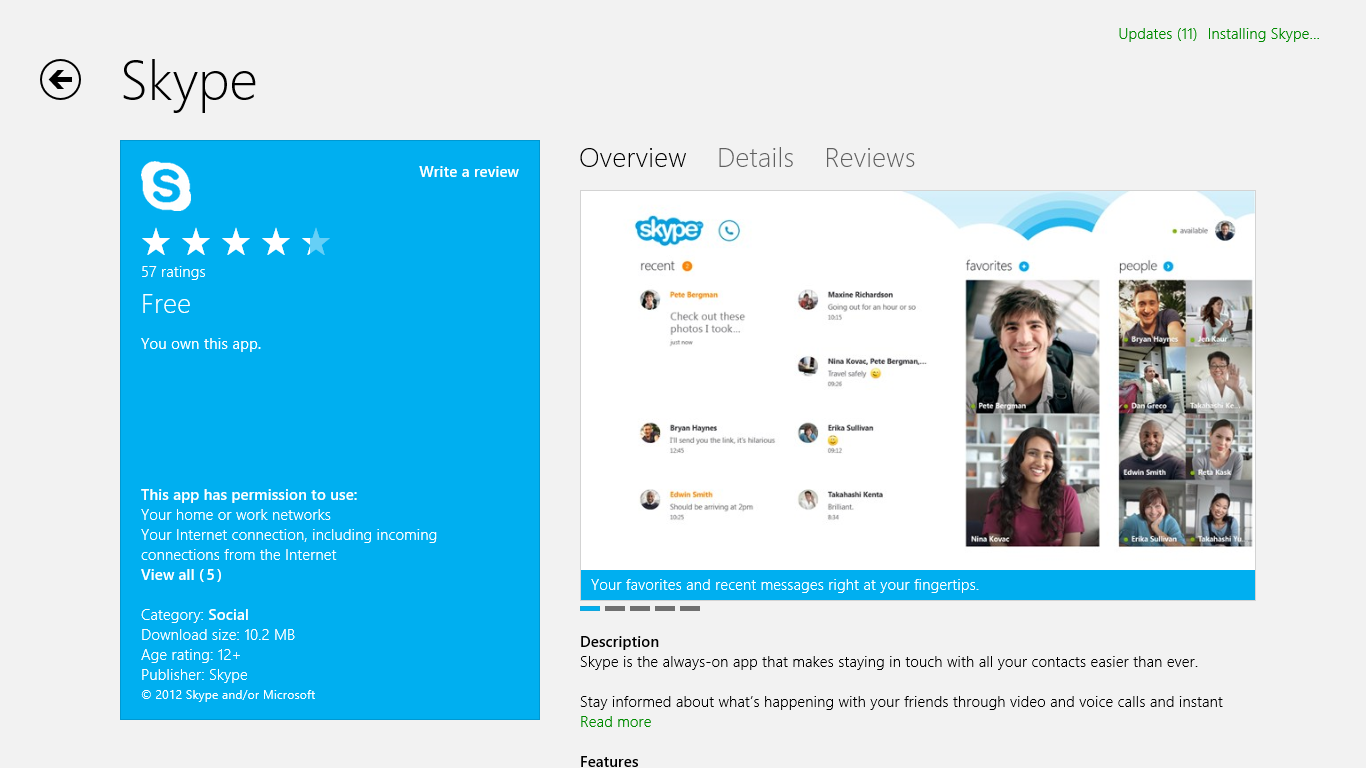Open the Overview tab

click(633, 158)
